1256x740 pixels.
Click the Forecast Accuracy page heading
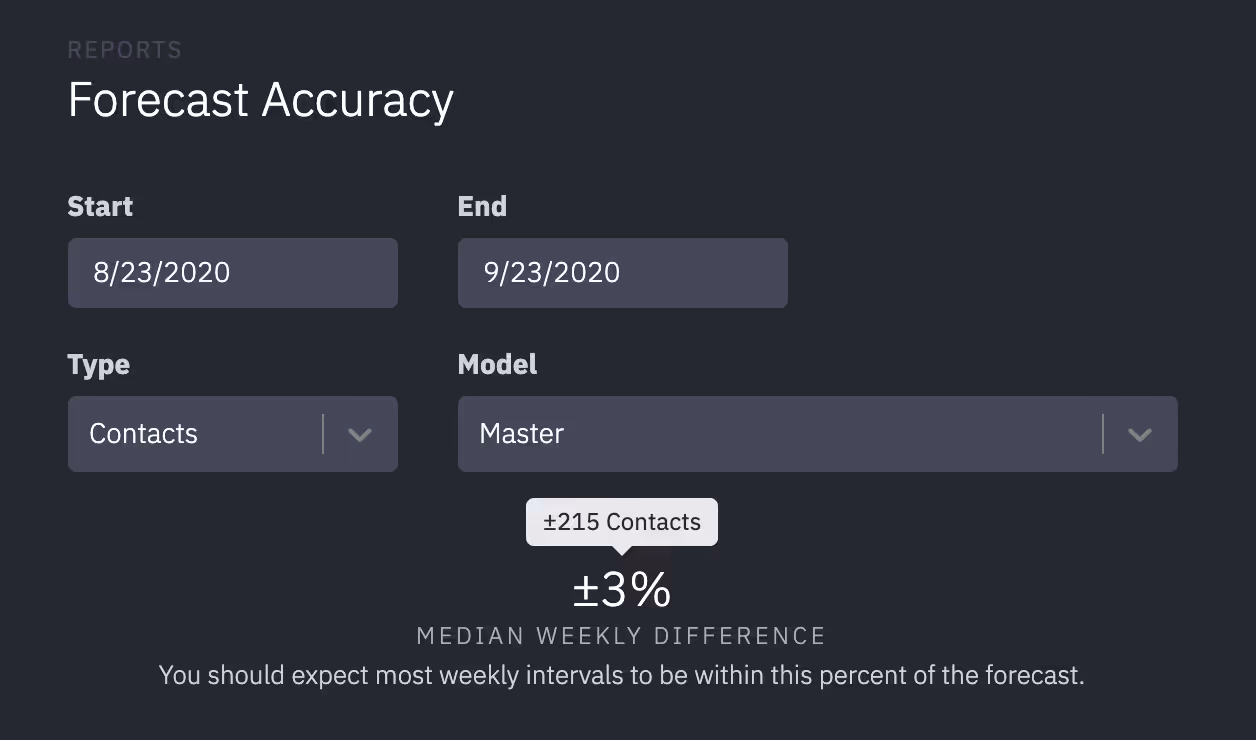click(x=261, y=100)
